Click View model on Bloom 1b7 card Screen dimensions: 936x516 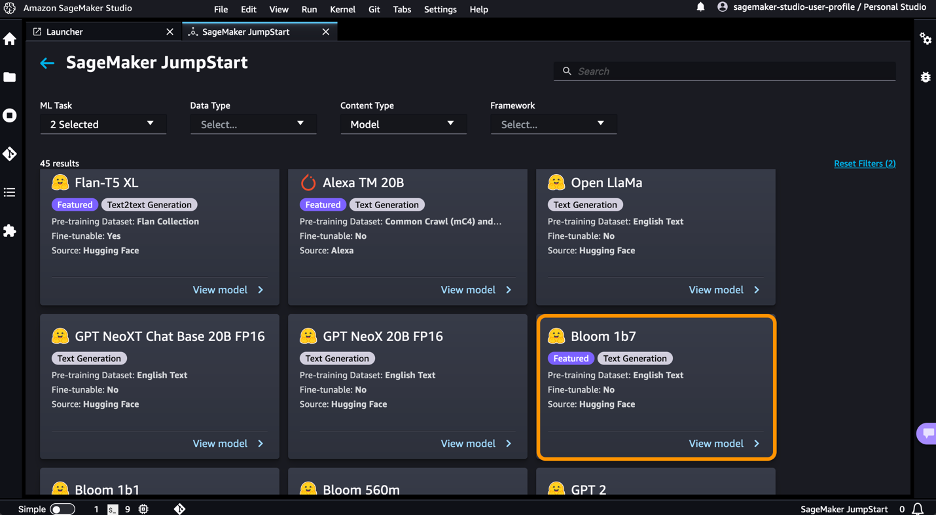pyautogui.click(x=724, y=443)
